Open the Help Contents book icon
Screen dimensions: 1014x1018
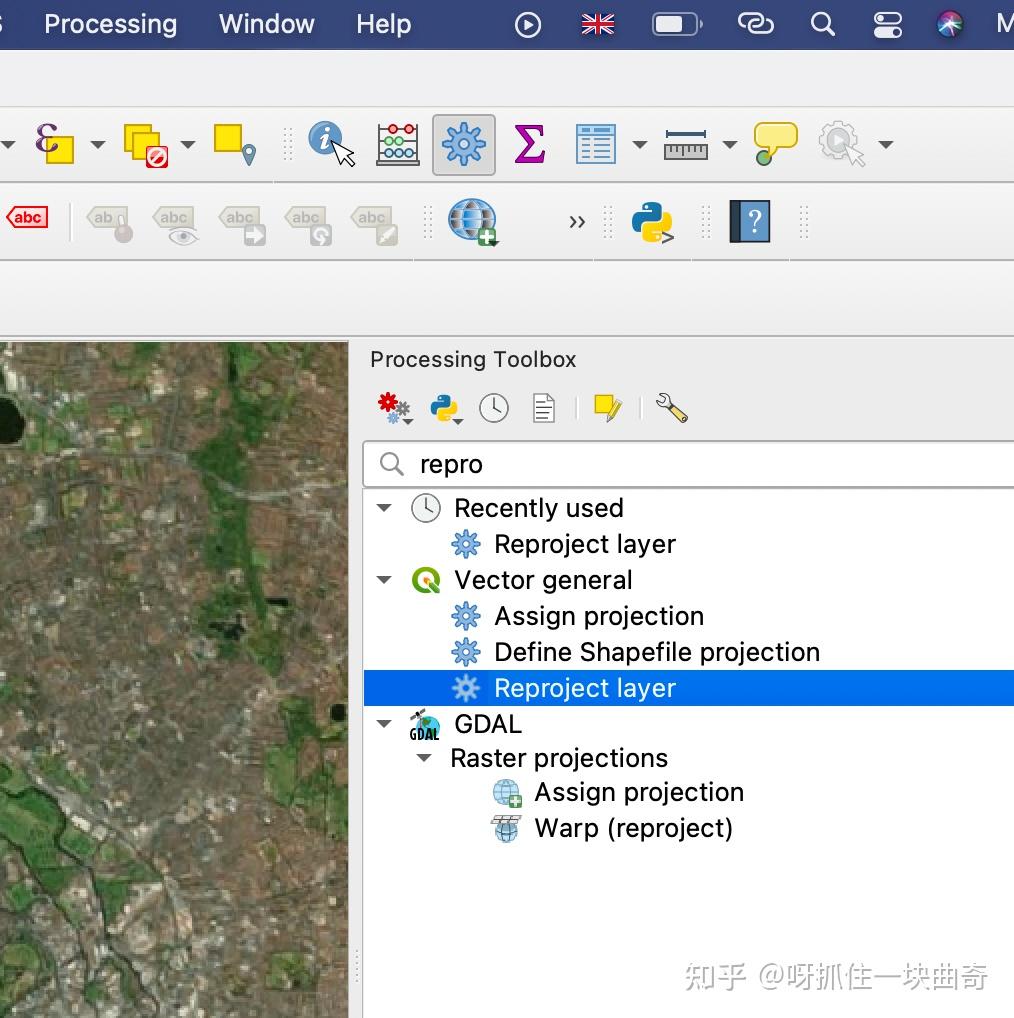750,221
